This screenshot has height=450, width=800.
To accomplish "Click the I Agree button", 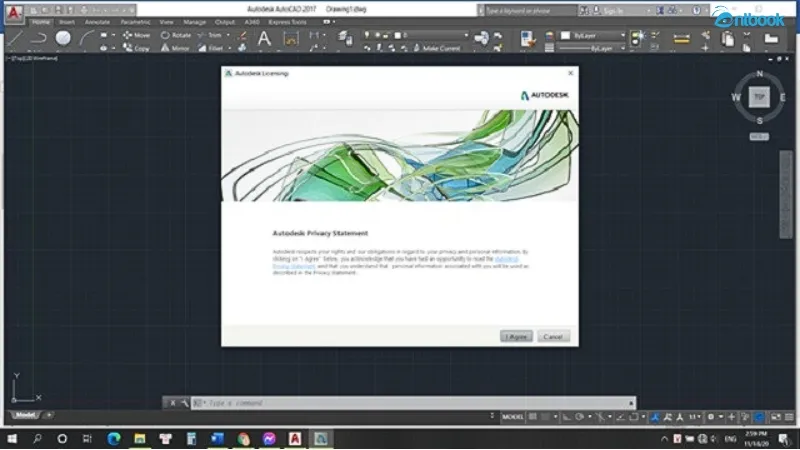I will coord(516,337).
